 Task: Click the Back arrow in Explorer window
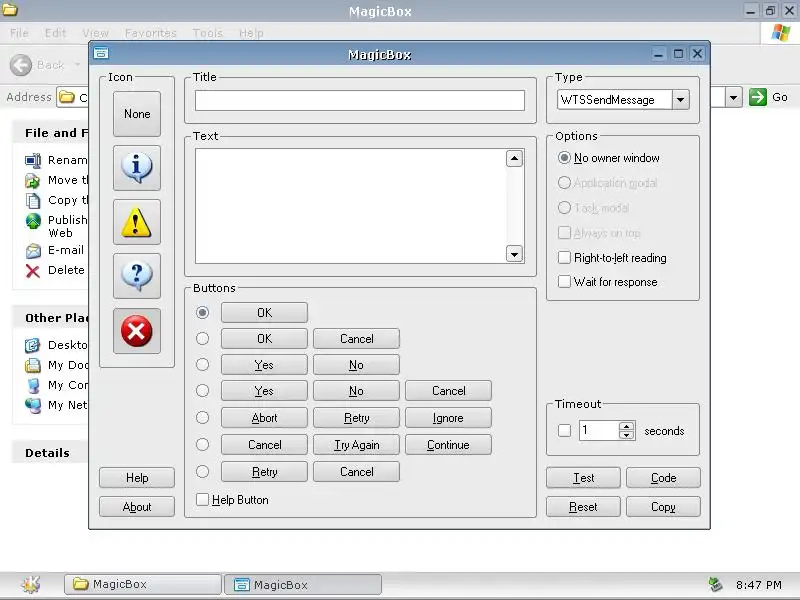pos(21,65)
